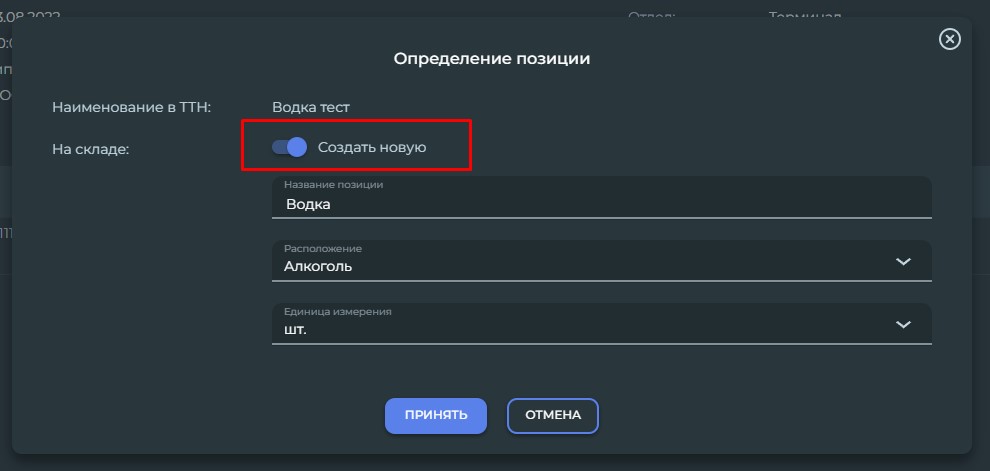Cancel using the ОТМЕНА button
Image resolution: width=990 pixels, height=471 pixels.
(552, 415)
